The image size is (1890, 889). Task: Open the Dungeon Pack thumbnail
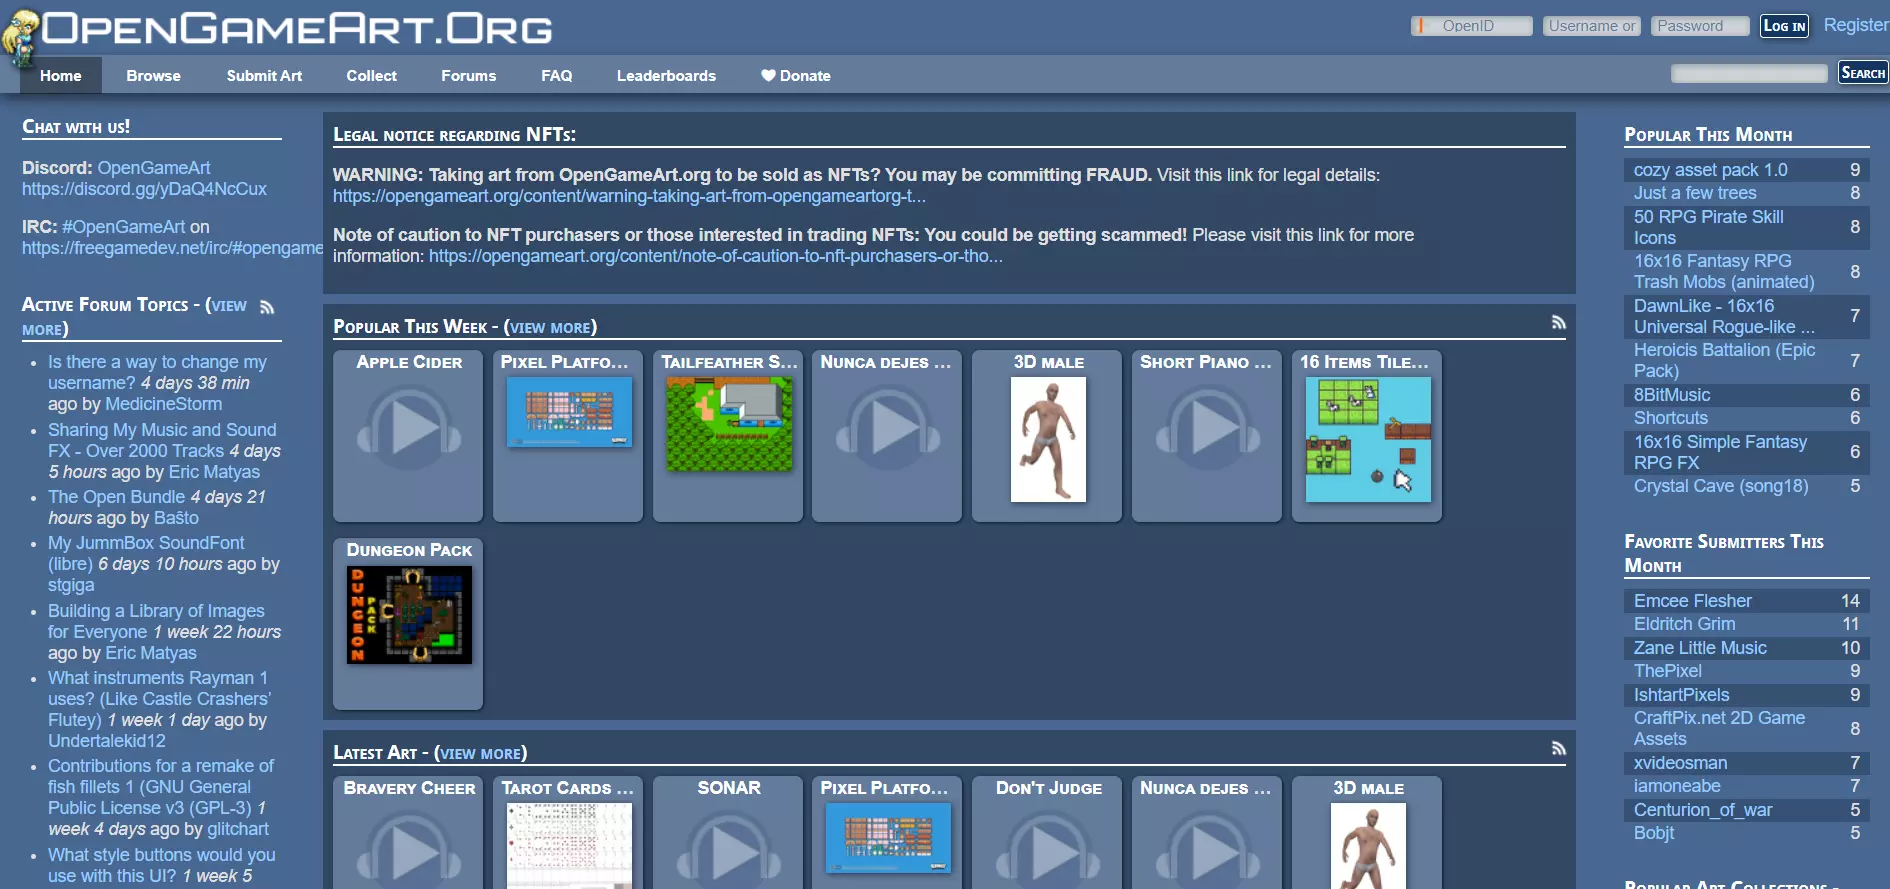409,615
